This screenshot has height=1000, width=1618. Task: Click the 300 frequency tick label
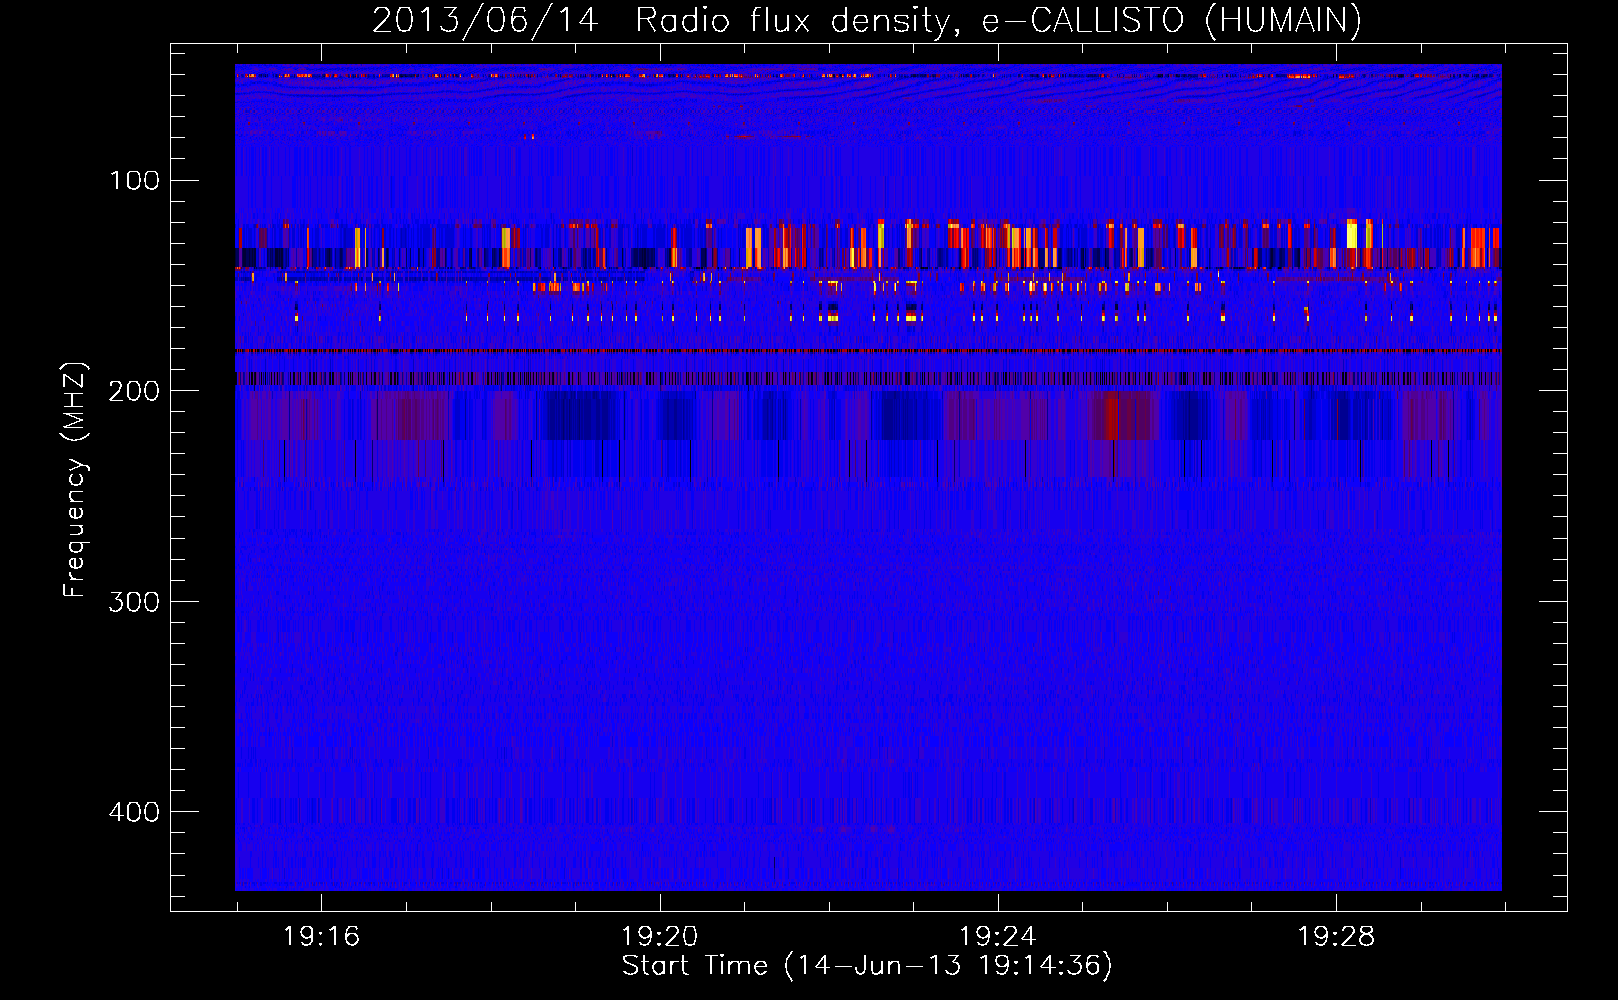135,601
